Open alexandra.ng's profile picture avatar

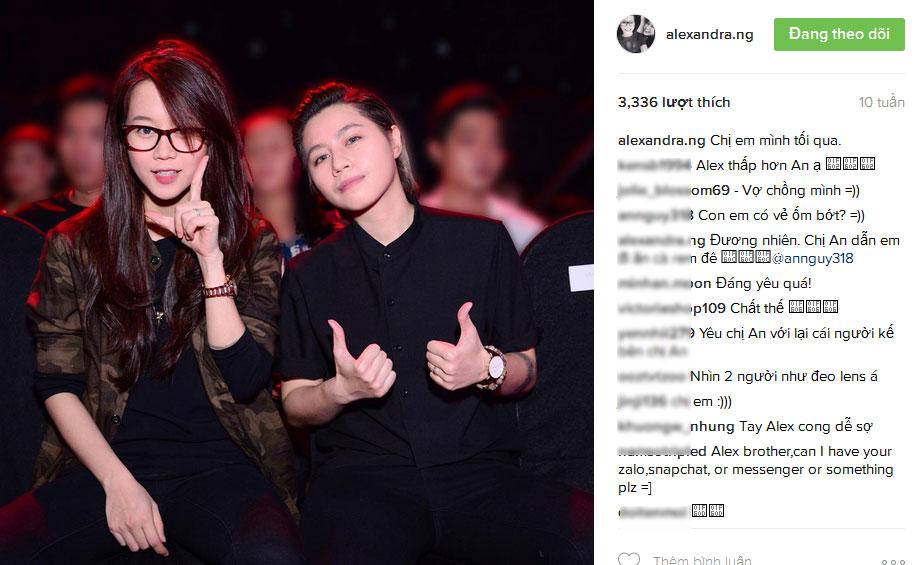[635, 34]
